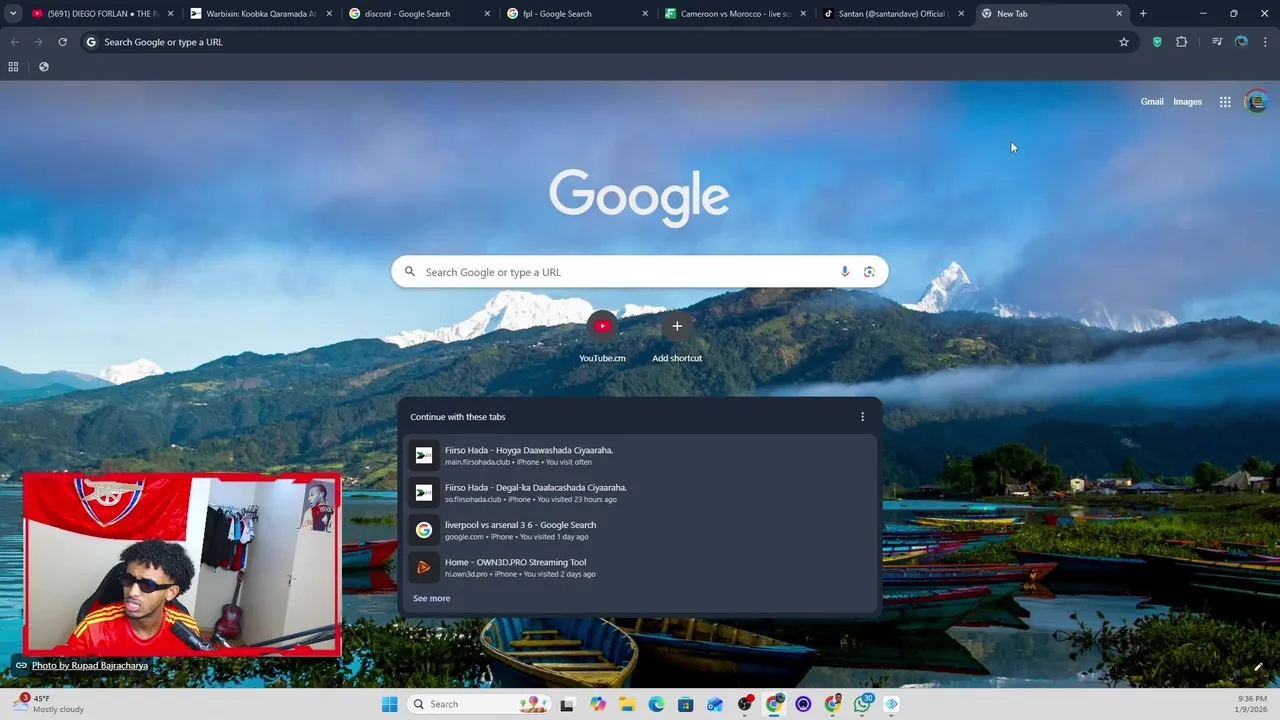Open Microsoft Store from the taskbar
The height and width of the screenshot is (720, 1280).
tap(685, 704)
